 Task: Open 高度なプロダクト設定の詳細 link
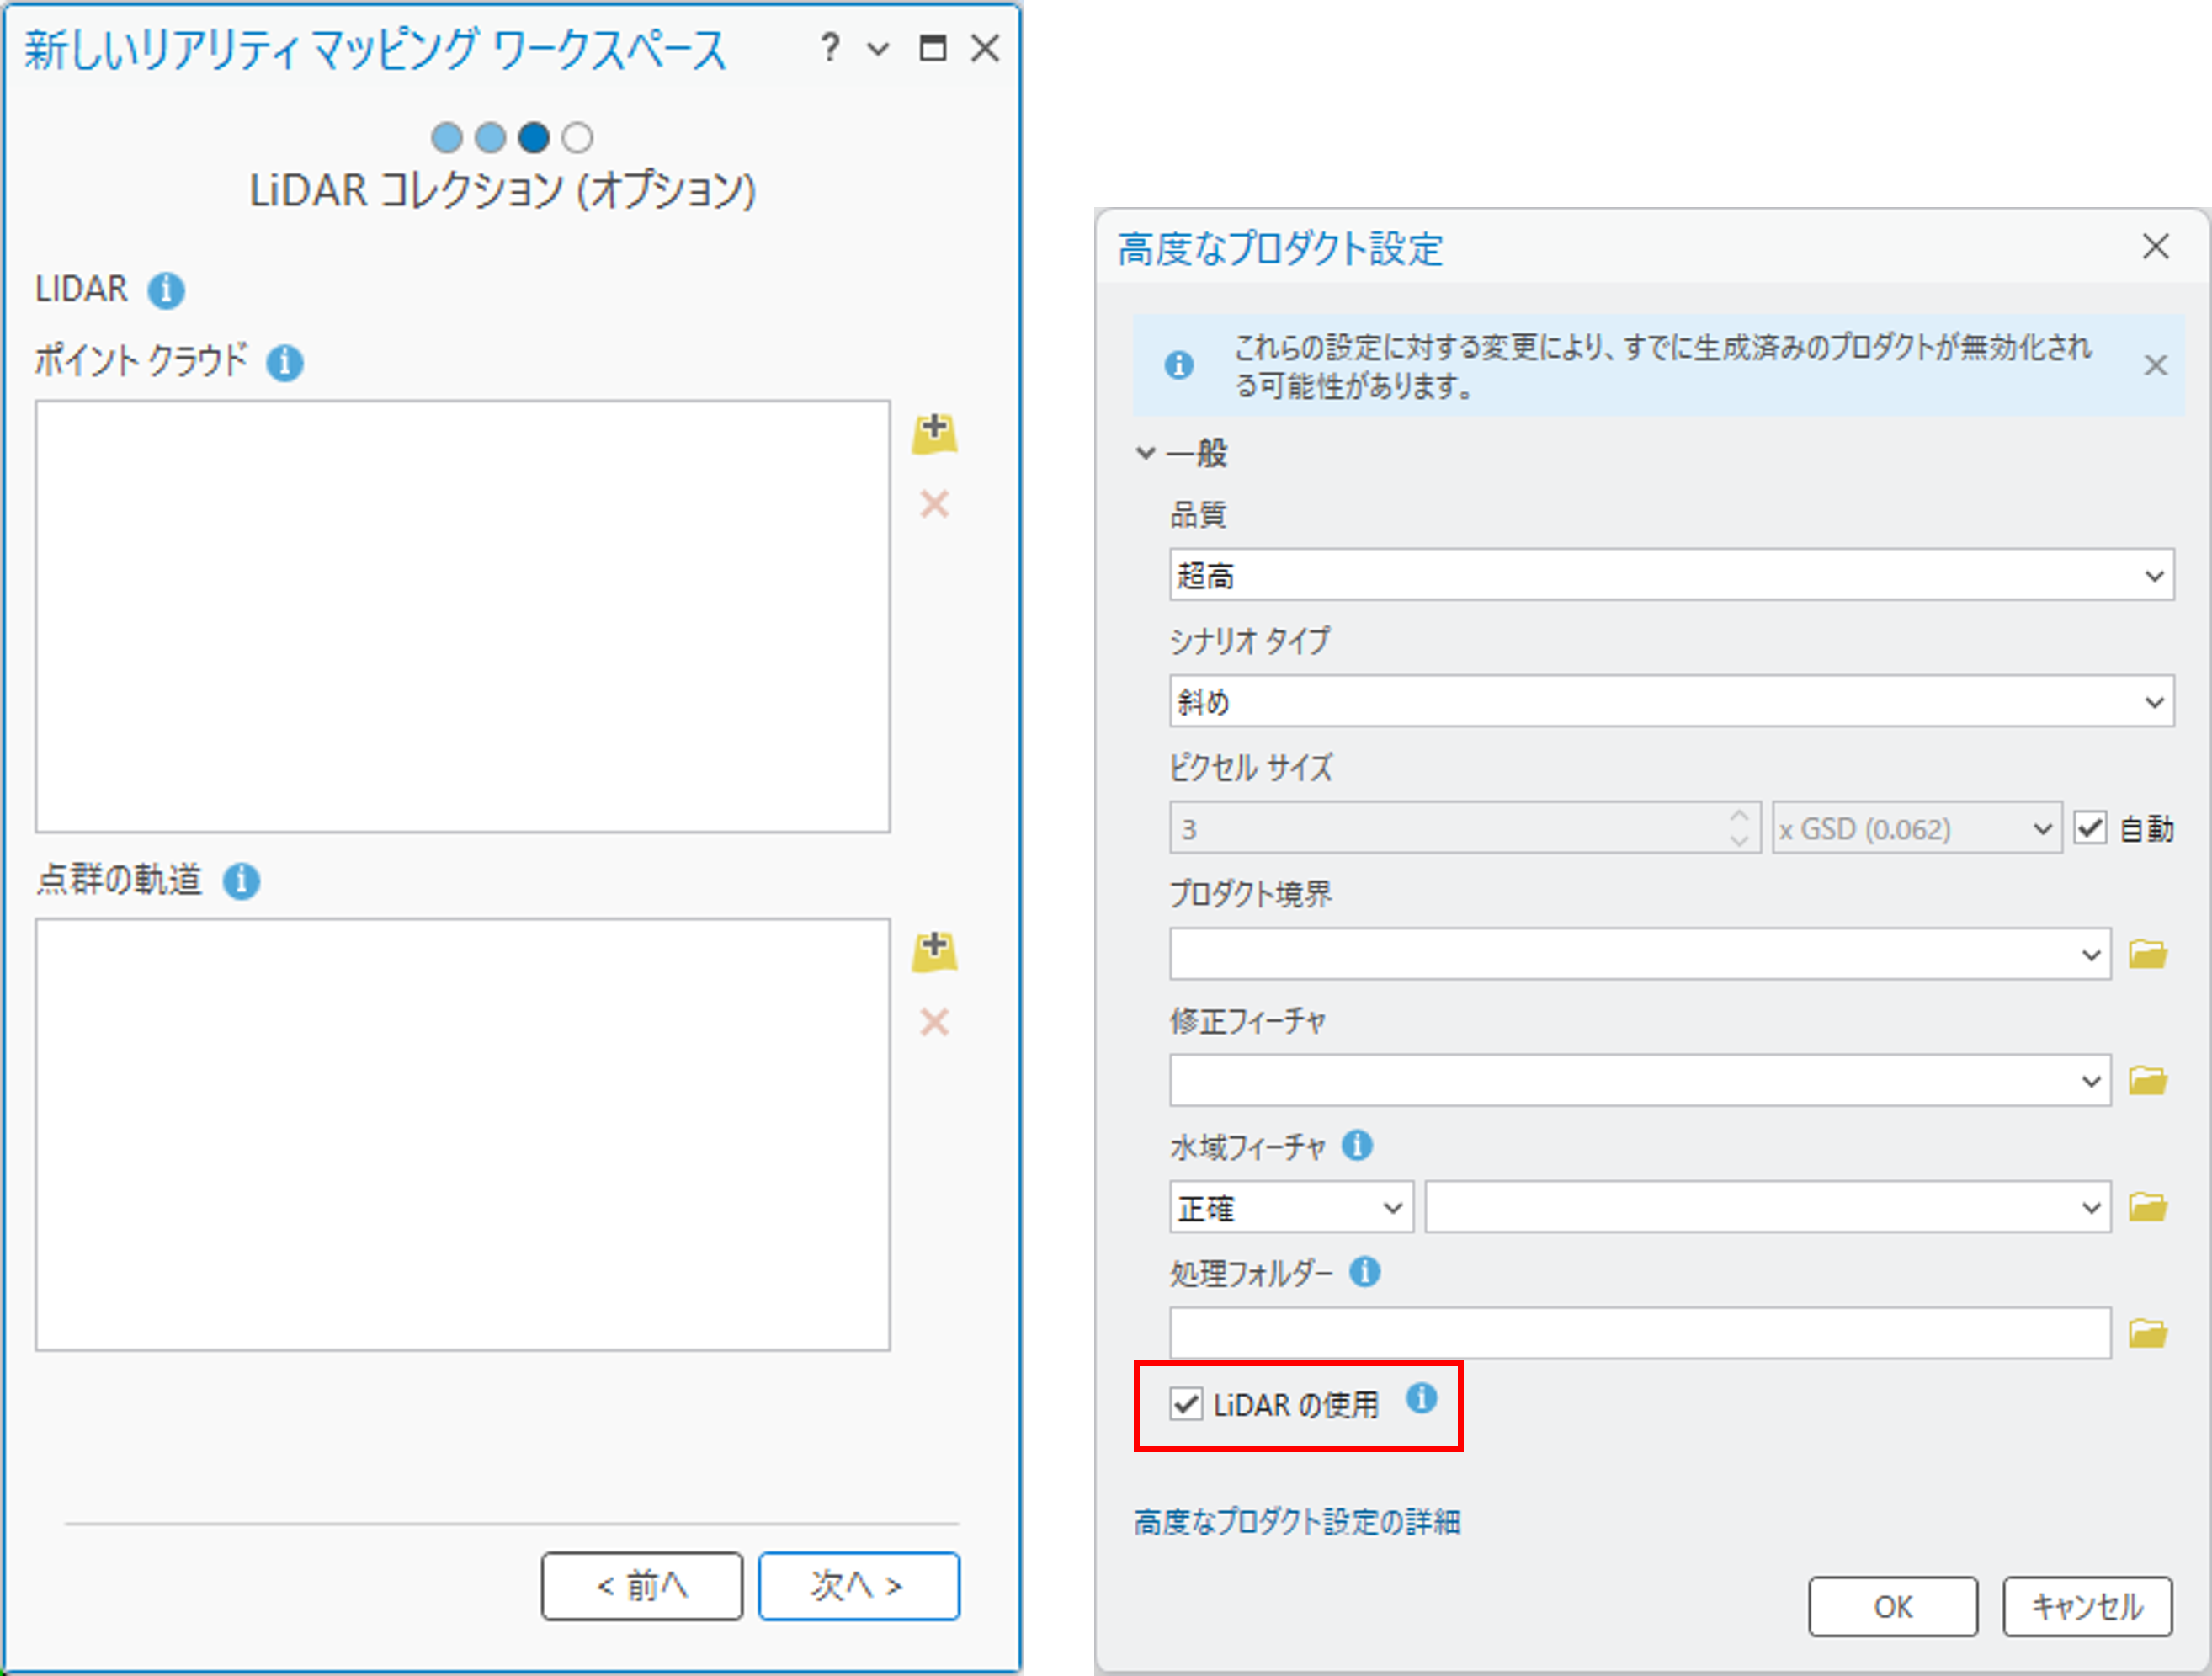click(x=1297, y=1522)
